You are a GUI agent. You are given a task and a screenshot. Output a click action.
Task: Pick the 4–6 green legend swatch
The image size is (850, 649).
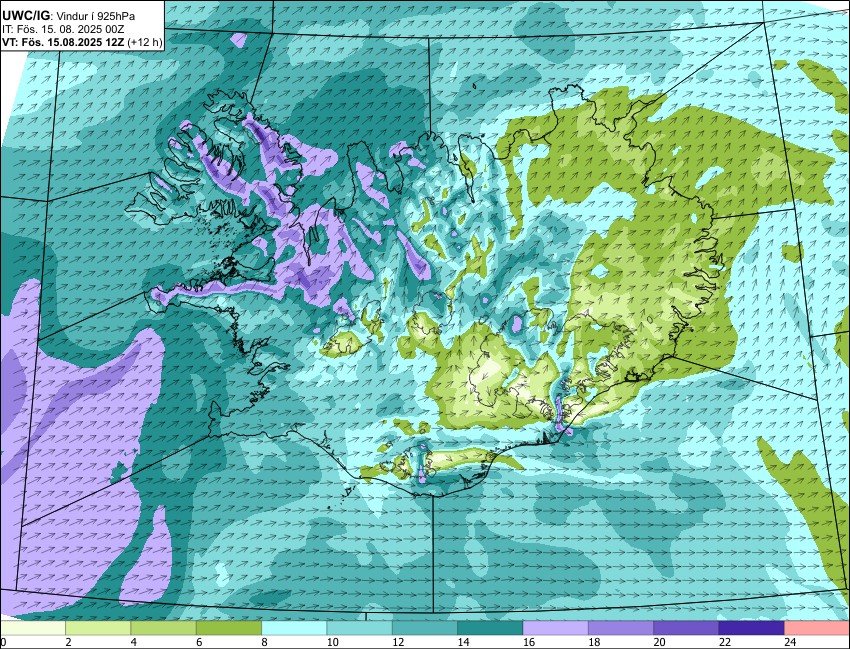(163, 628)
